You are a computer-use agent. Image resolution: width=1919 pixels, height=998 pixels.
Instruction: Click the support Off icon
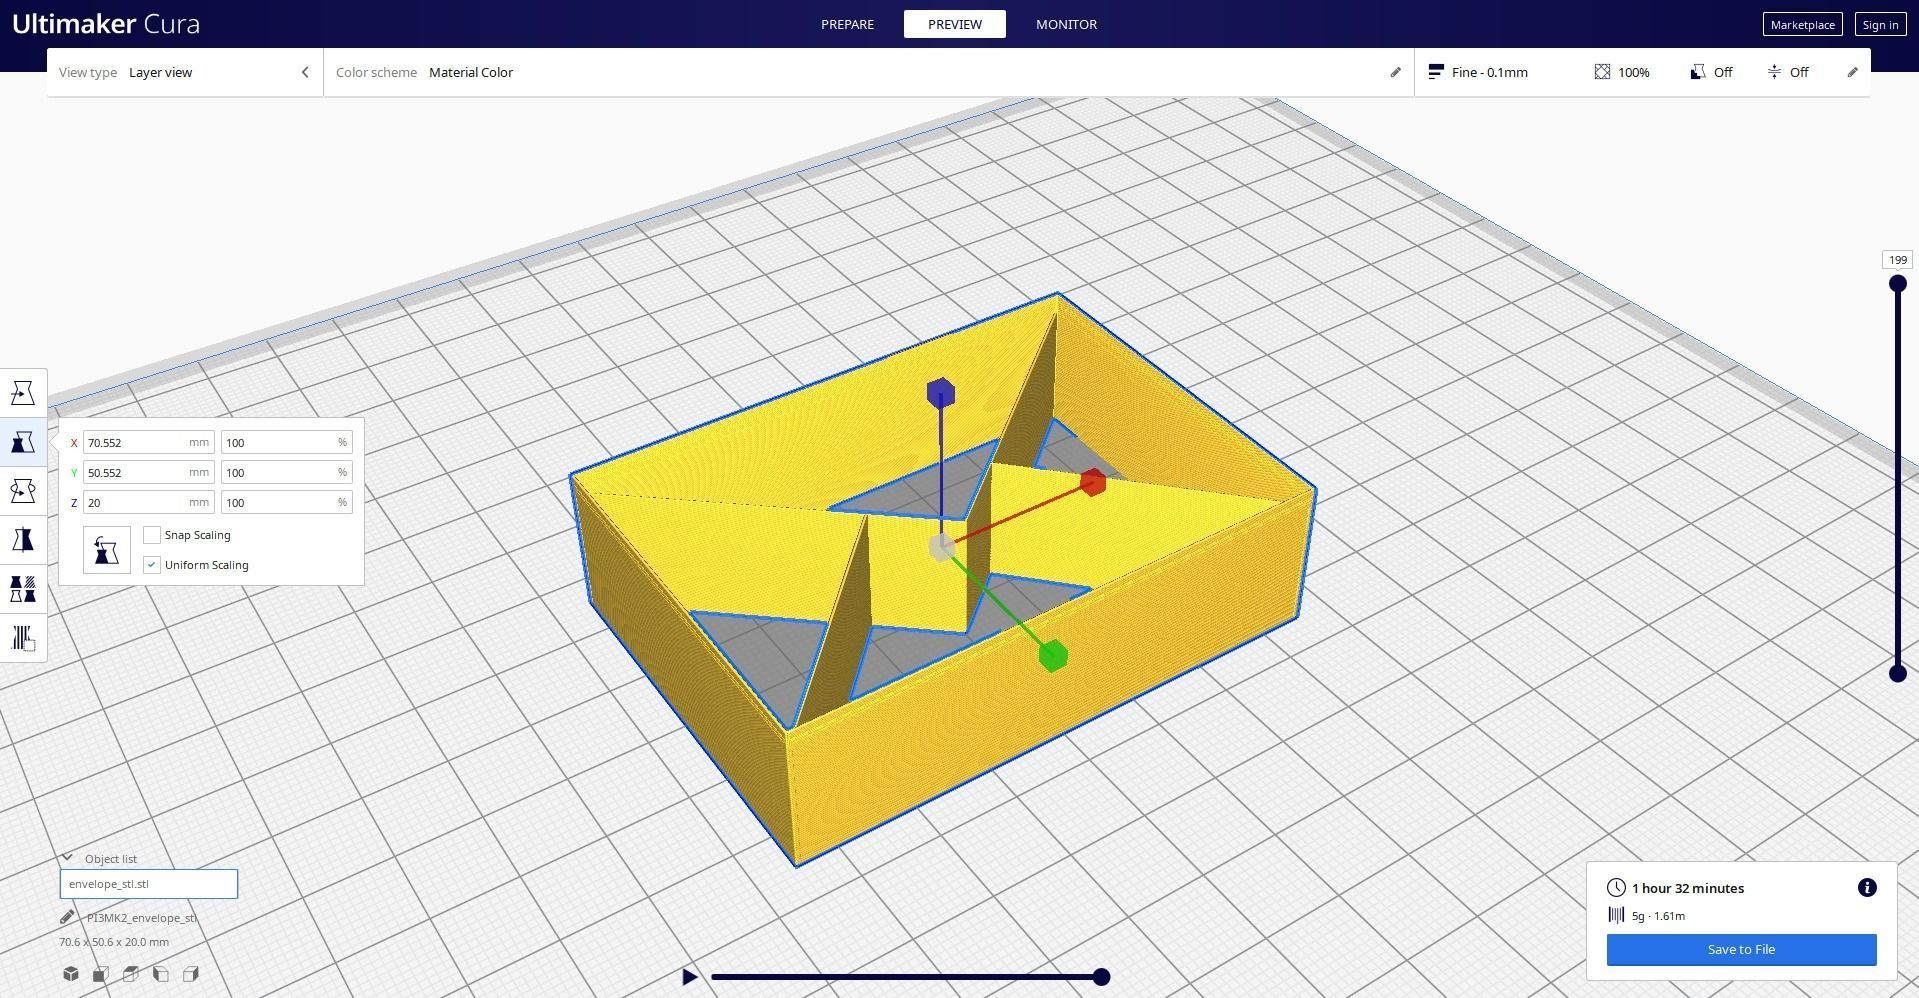pyautogui.click(x=1698, y=72)
